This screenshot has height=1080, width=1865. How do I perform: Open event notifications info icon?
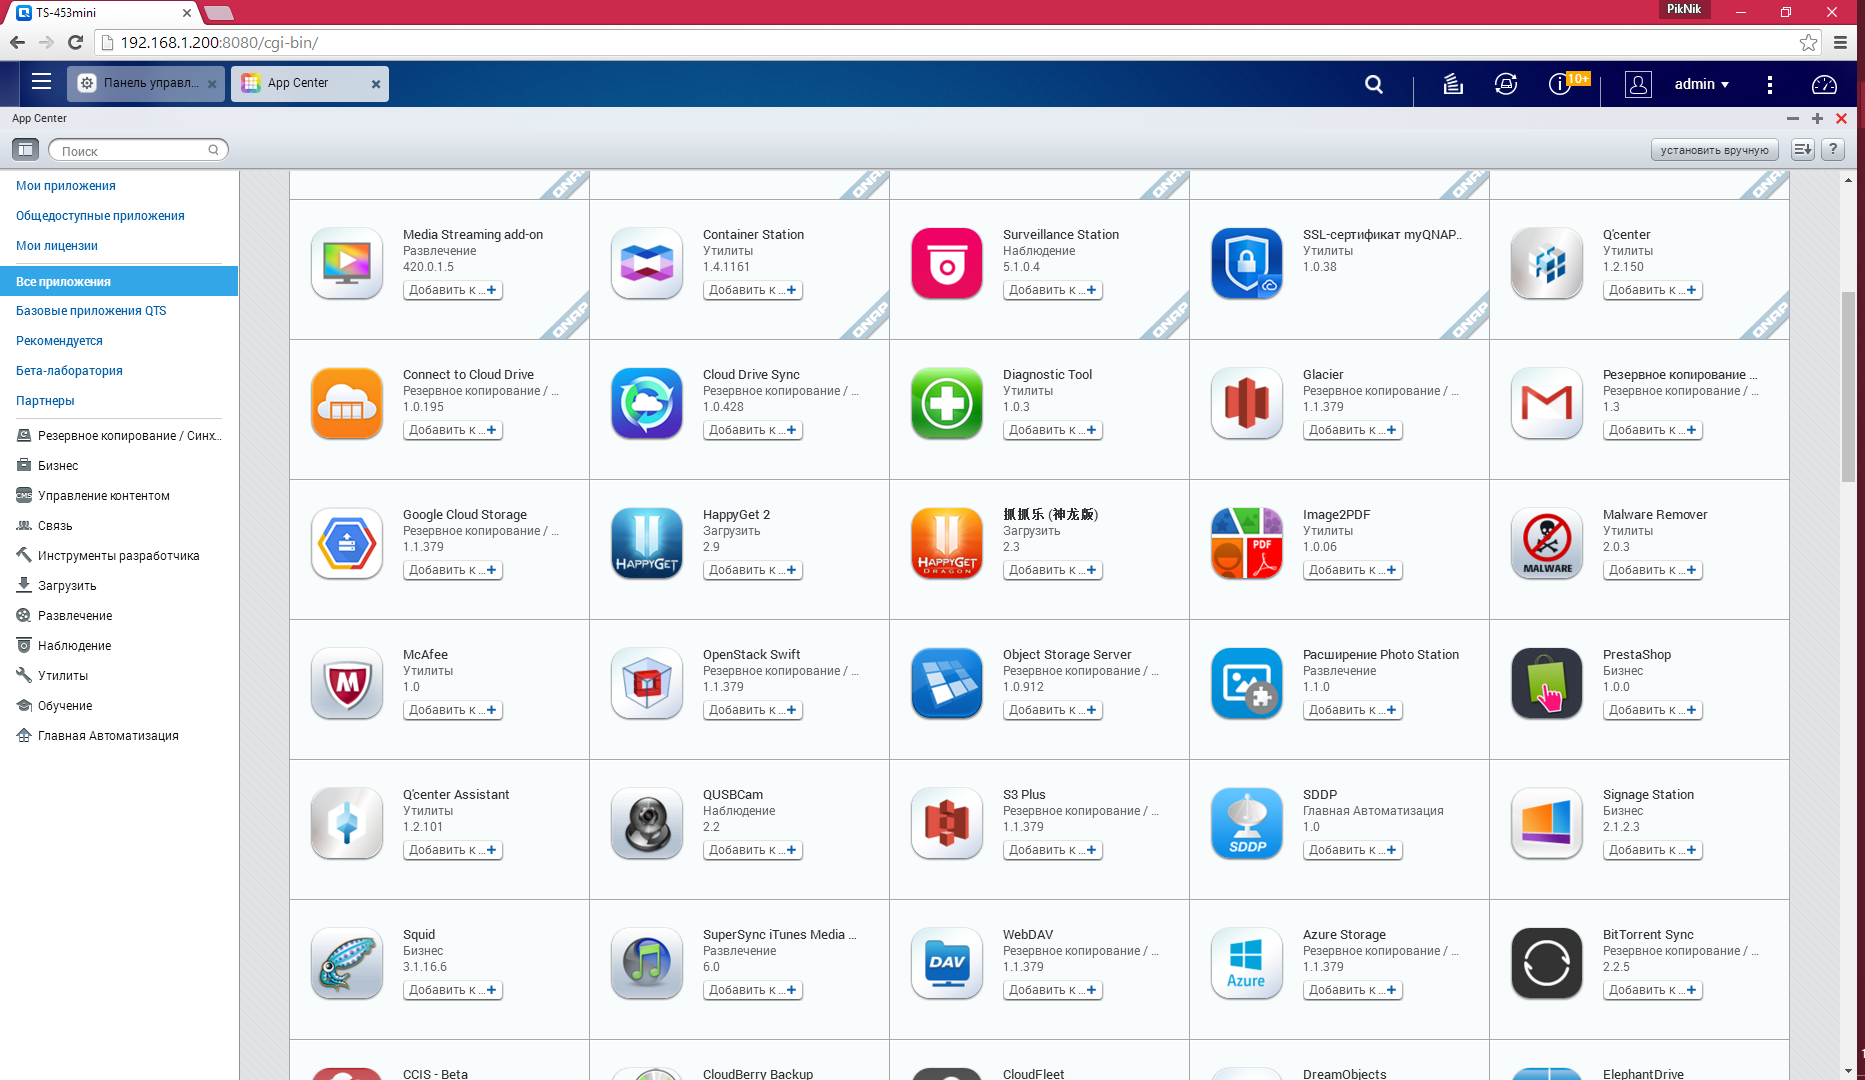[1559, 84]
